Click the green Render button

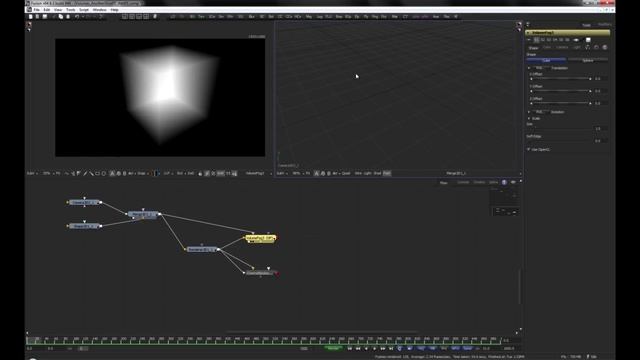(x=333, y=349)
